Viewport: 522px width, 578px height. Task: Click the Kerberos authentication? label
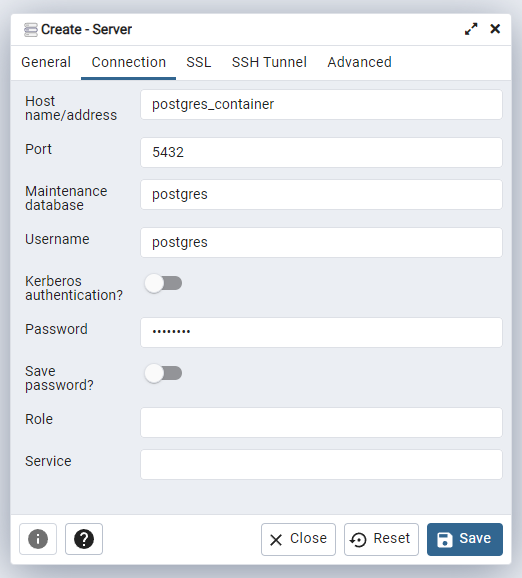tap(74, 288)
